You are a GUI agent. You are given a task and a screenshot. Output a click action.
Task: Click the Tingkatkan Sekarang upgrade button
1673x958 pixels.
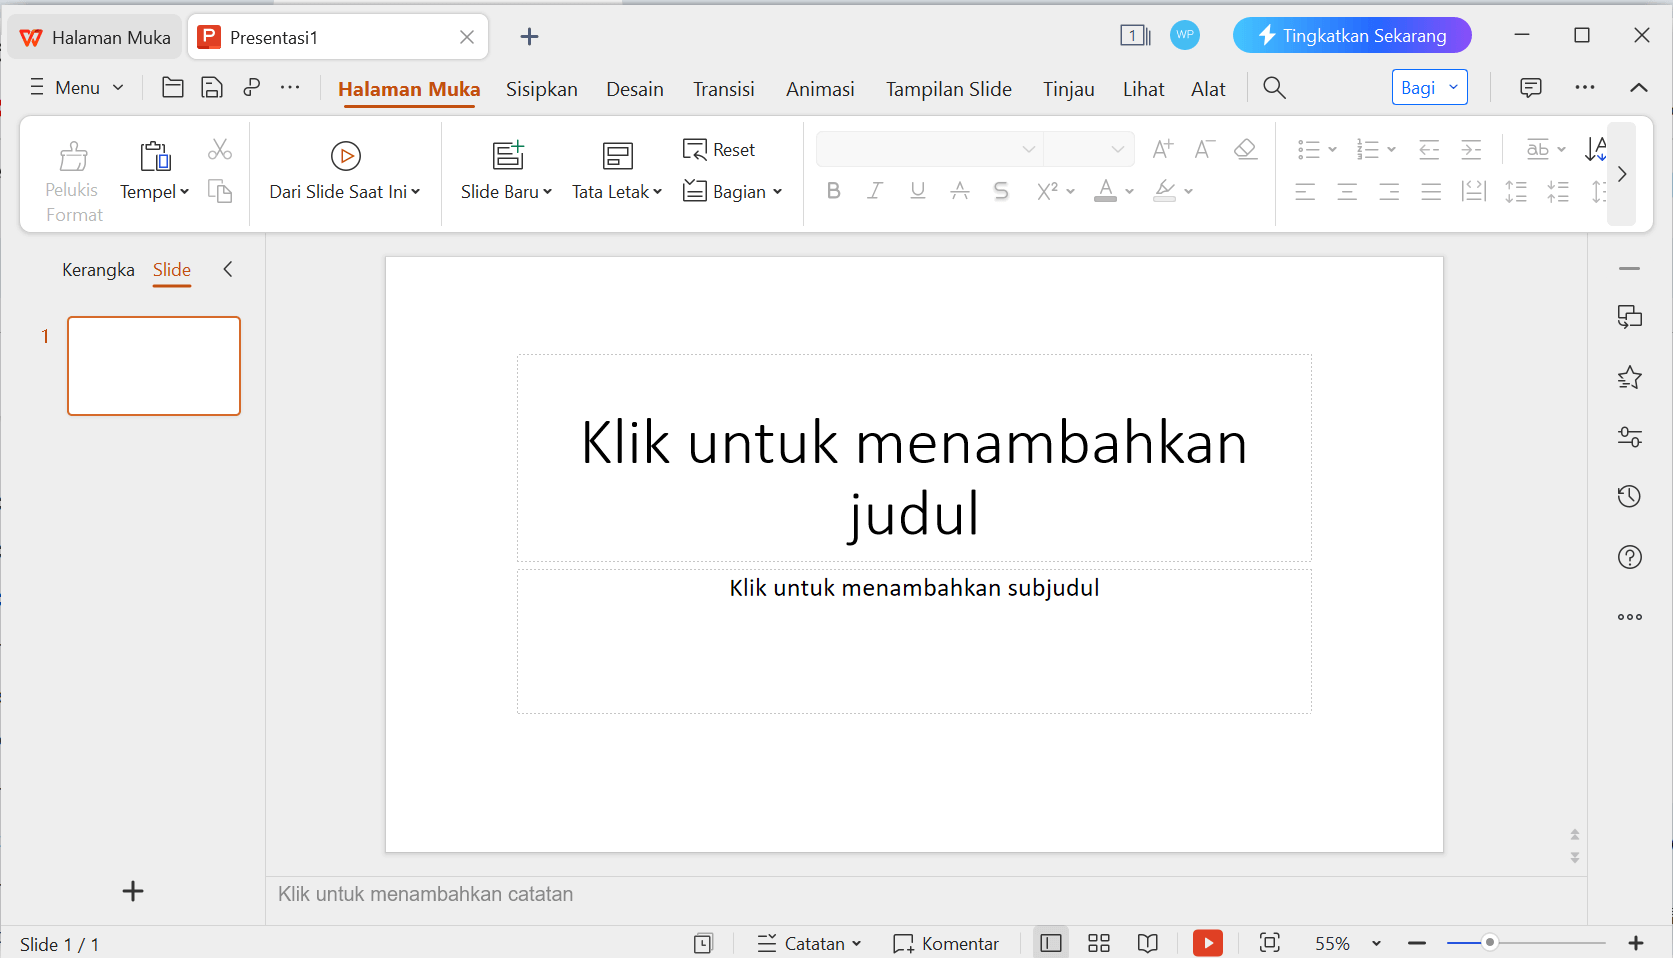point(1352,35)
